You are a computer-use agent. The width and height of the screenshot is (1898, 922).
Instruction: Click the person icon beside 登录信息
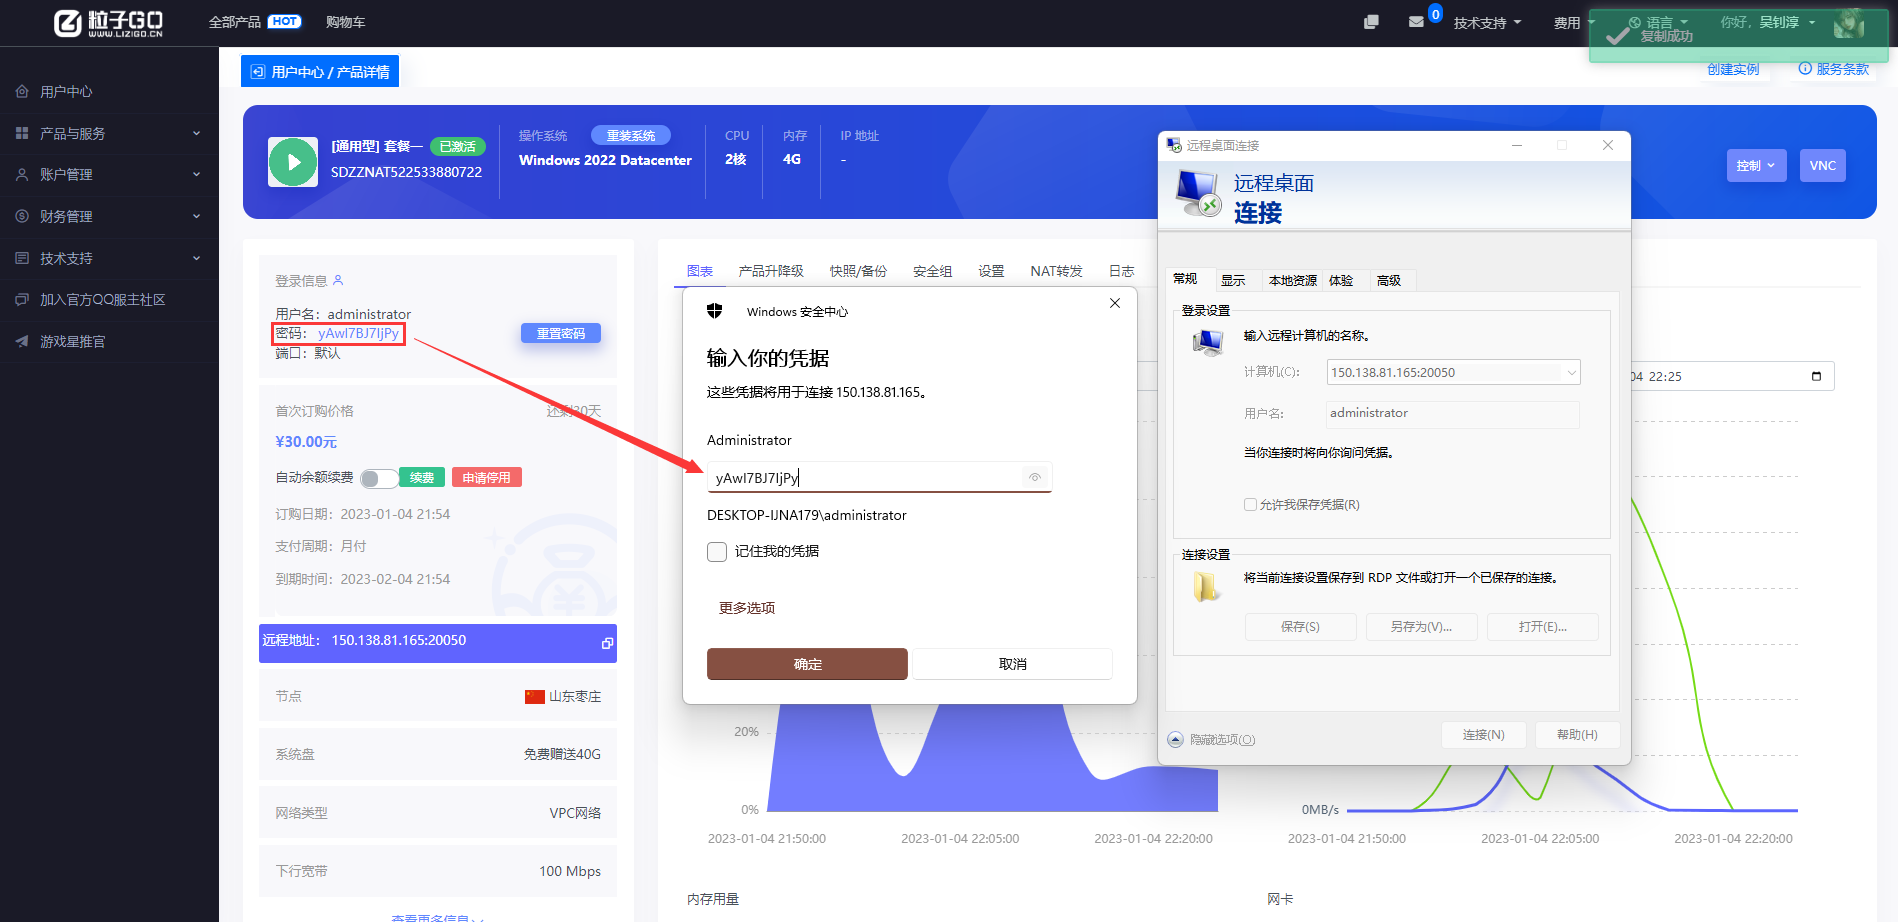pos(338,280)
